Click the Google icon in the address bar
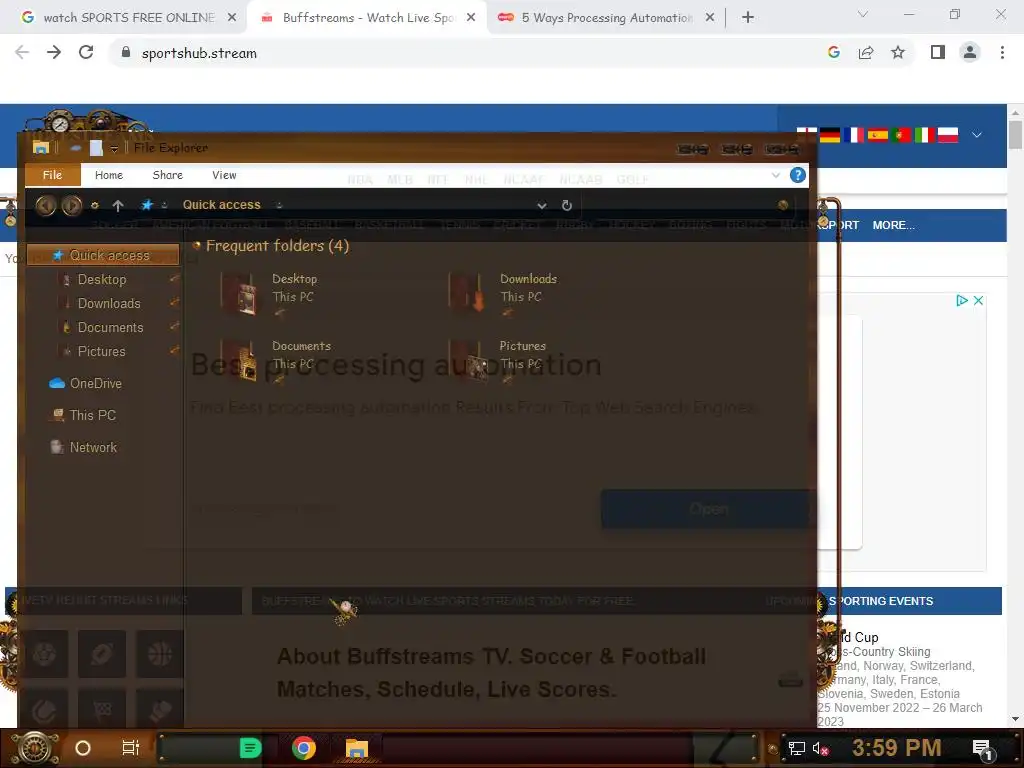The height and width of the screenshot is (768, 1024). (x=833, y=53)
